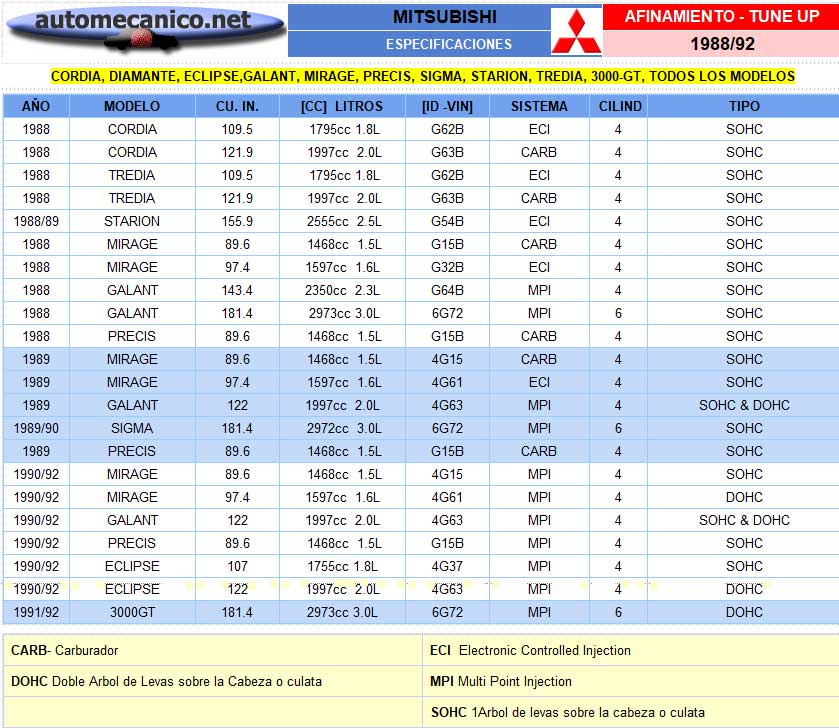This screenshot has height=728, width=839.
Task: Select the [CC] LITROS column header
Action: point(342,106)
